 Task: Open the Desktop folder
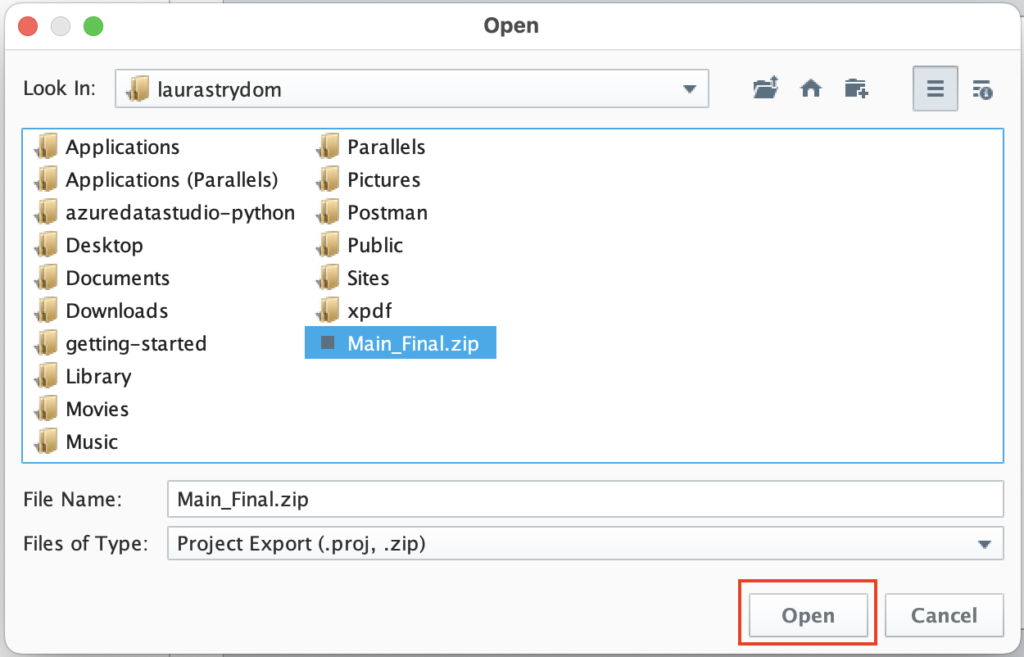pos(103,245)
